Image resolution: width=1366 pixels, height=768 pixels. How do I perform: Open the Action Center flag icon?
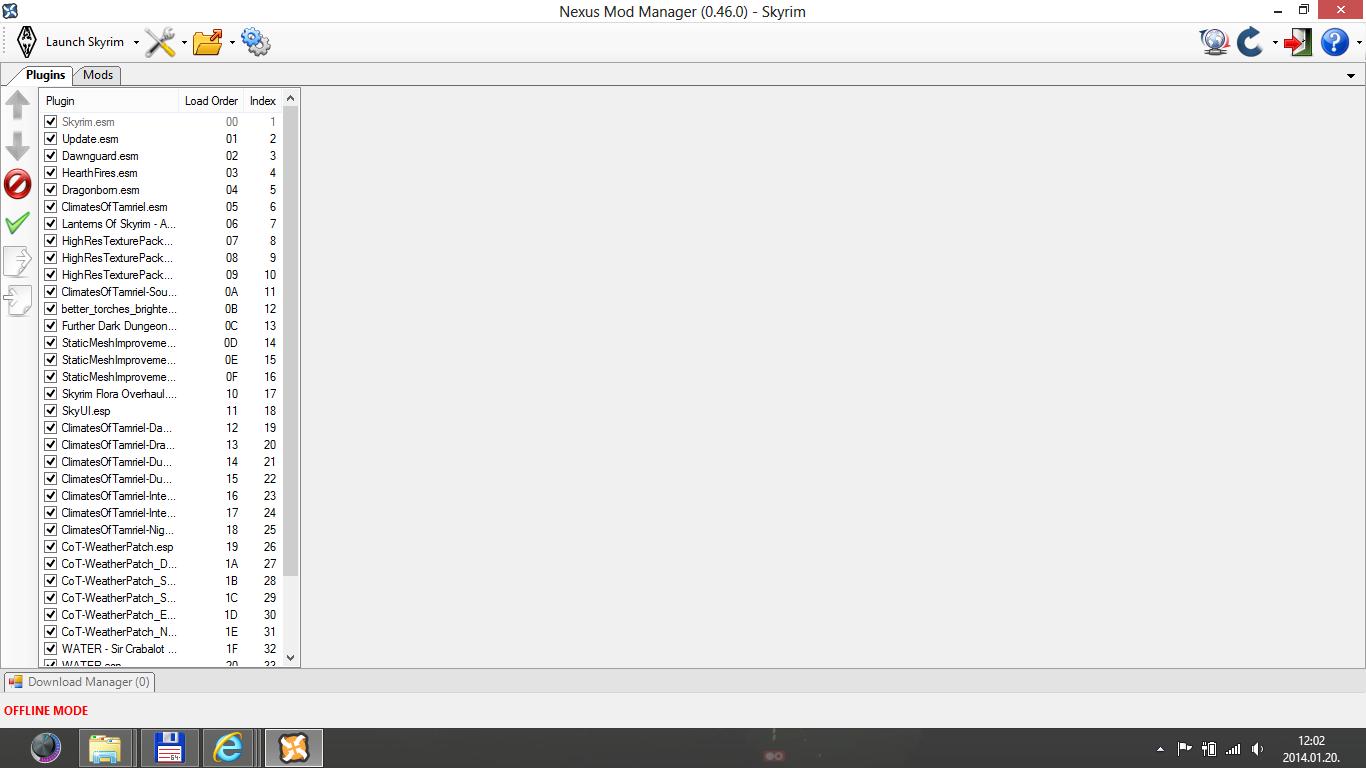[1184, 748]
